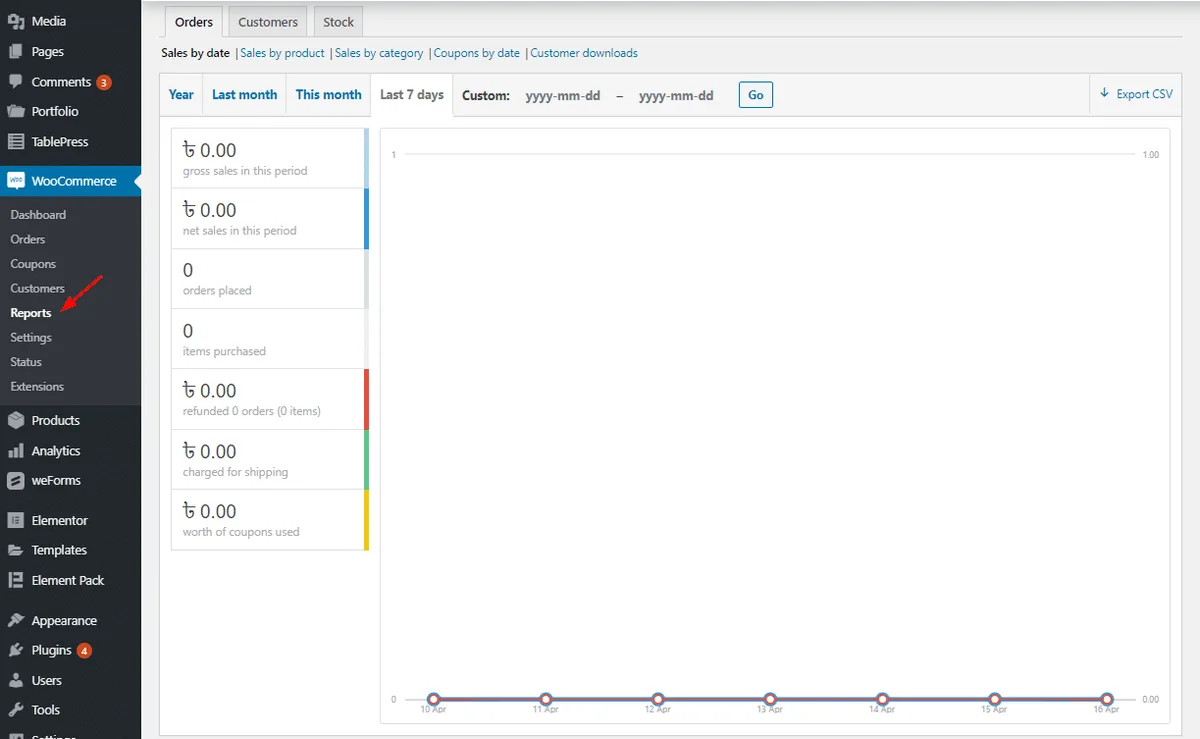
Task: Highlight worth of coupons used legend
Action: pyautogui.click(x=269, y=519)
